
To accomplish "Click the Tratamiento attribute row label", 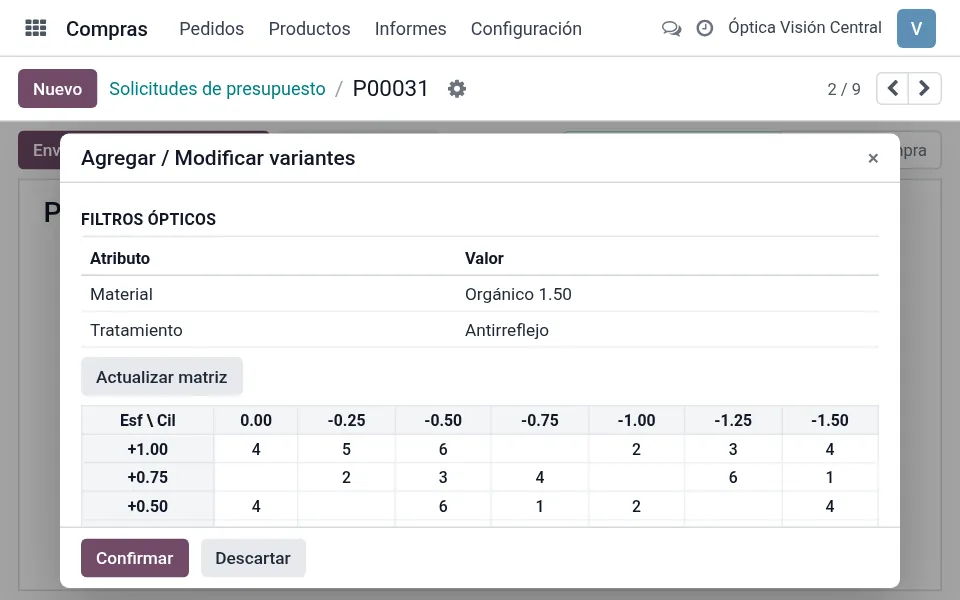I will [136, 330].
